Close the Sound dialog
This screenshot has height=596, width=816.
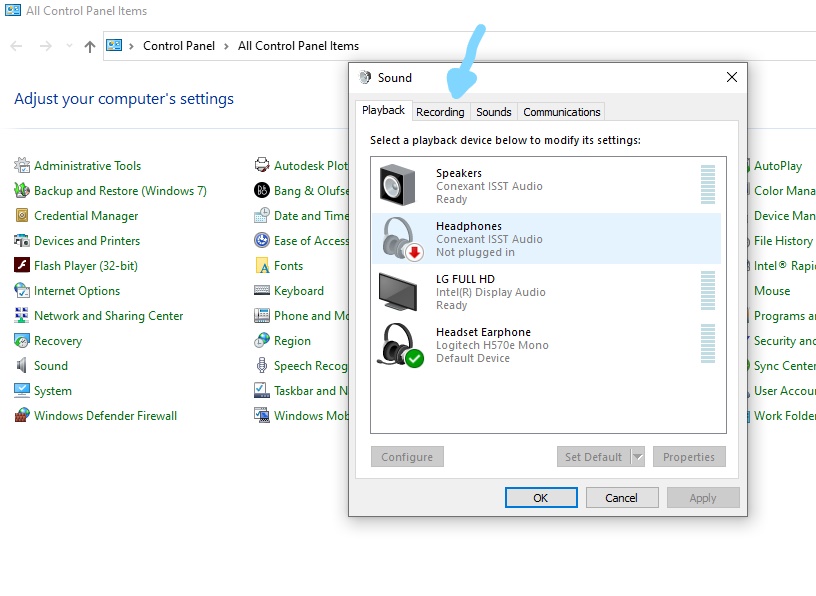[x=732, y=77]
